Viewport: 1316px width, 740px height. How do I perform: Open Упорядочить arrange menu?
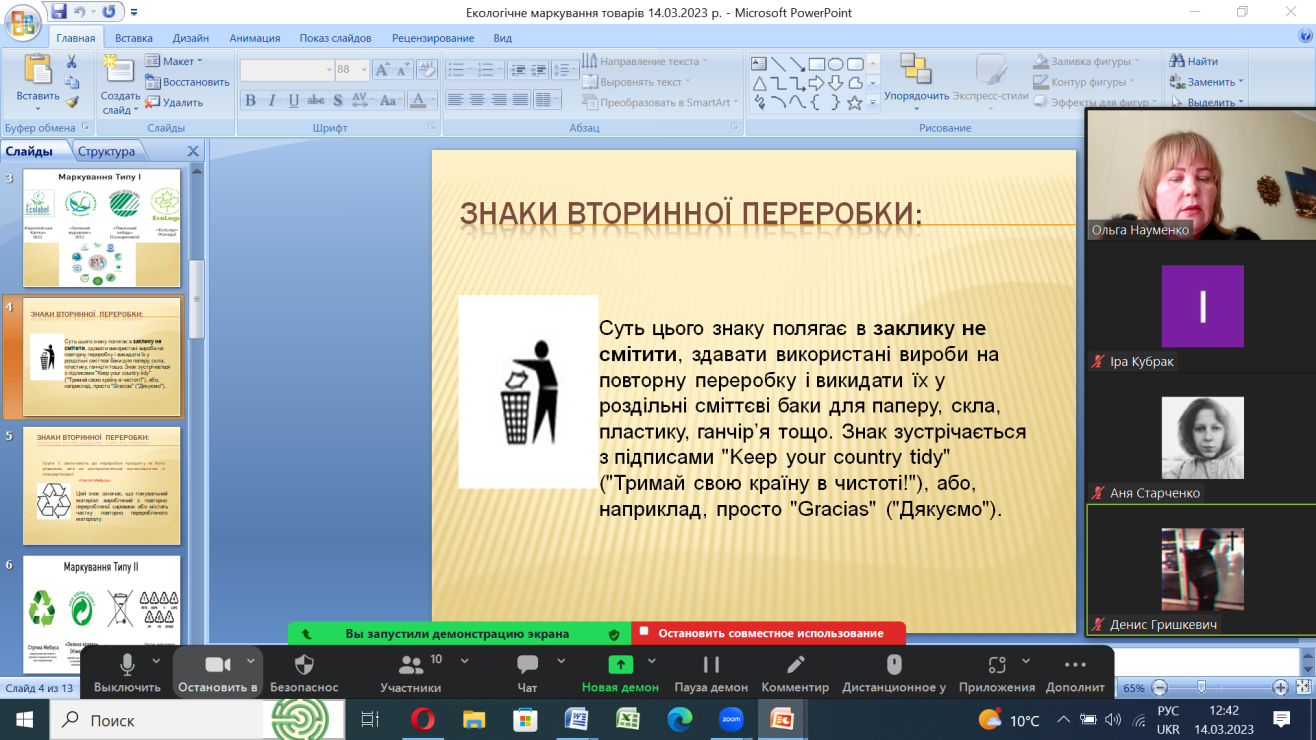pyautogui.click(x=916, y=82)
